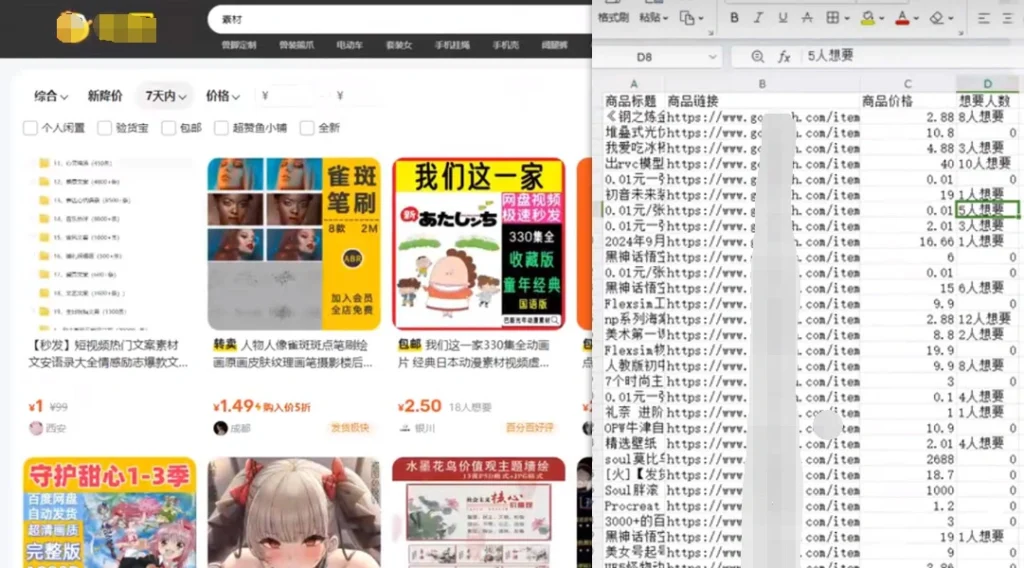Viewport: 1024px width, 568px height.
Task: Click the center align icon
Action: coord(1008,18)
